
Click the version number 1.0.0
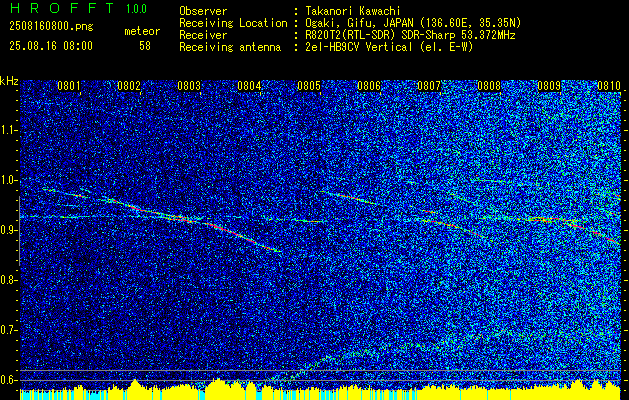[136, 9]
